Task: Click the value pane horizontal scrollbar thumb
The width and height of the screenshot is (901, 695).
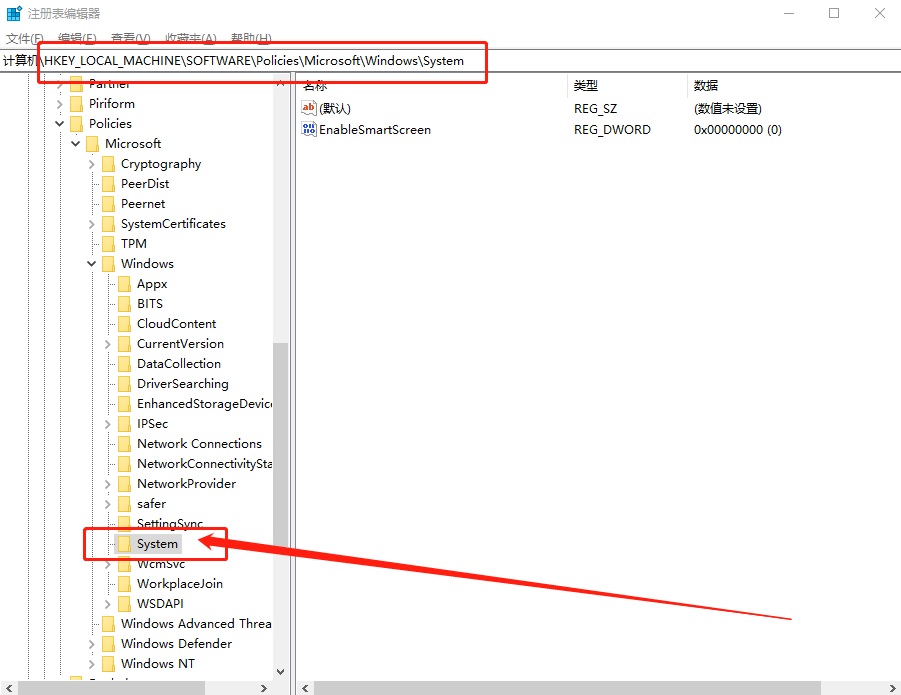Action: pyautogui.click(x=567, y=688)
